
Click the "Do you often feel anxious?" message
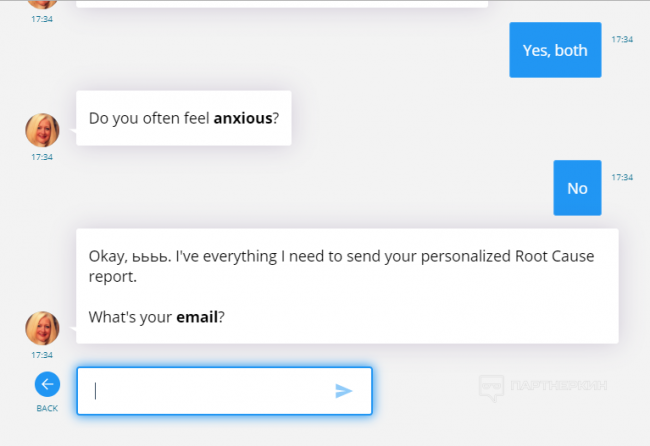(184, 118)
